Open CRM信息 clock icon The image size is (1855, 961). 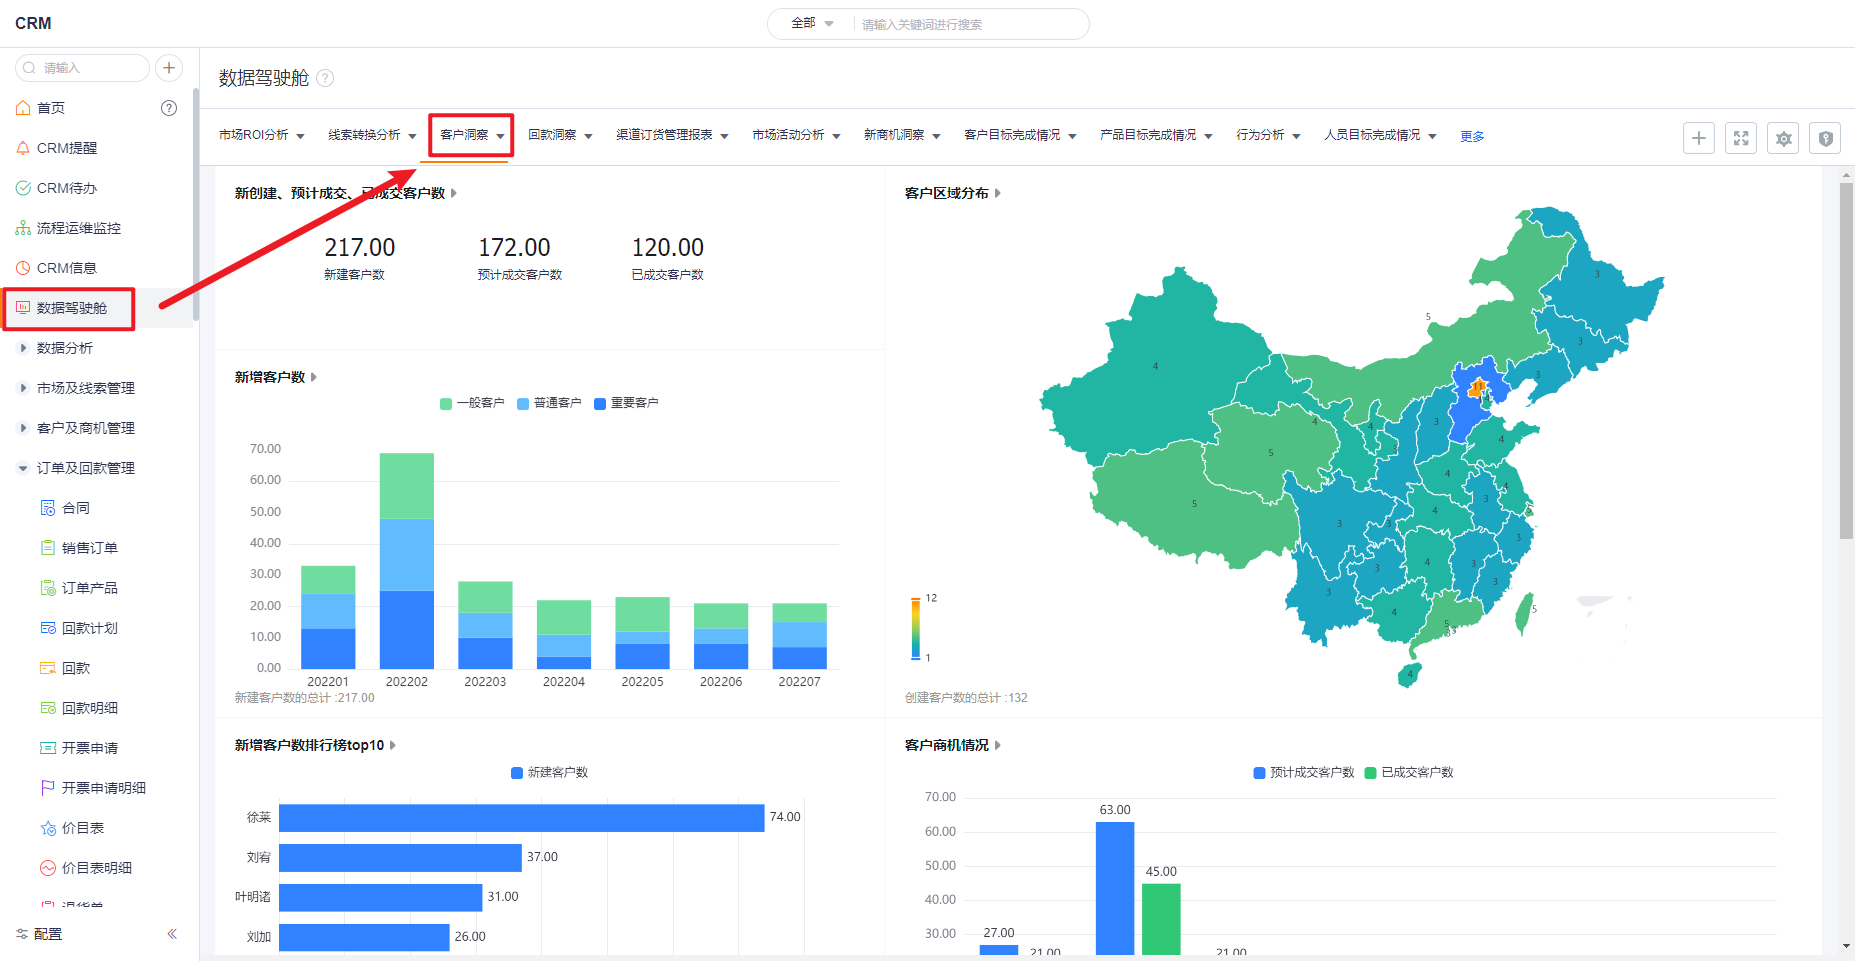coord(23,268)
